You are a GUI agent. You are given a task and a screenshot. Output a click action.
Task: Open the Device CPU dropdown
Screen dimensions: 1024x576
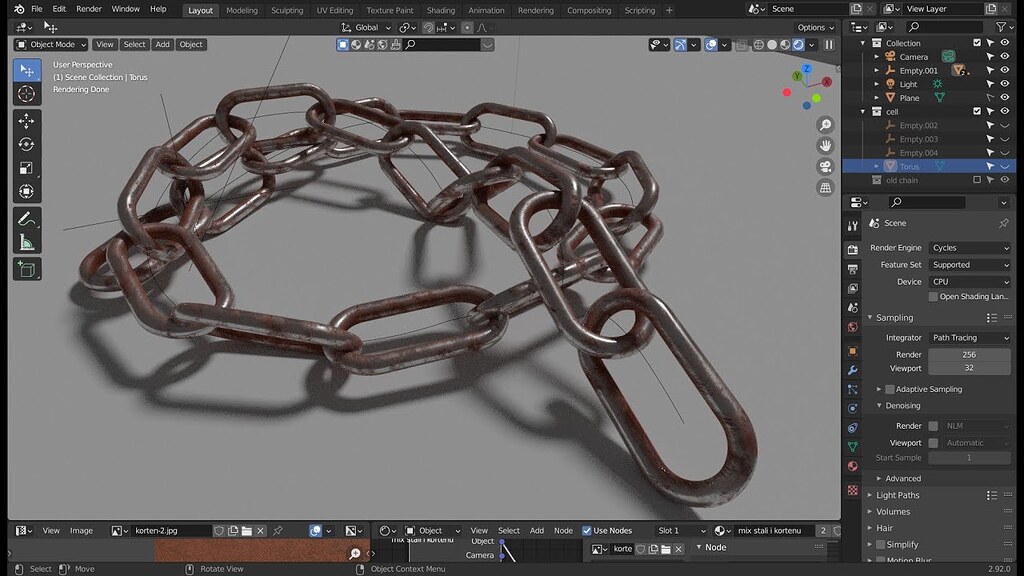click(x=970, y=281)
